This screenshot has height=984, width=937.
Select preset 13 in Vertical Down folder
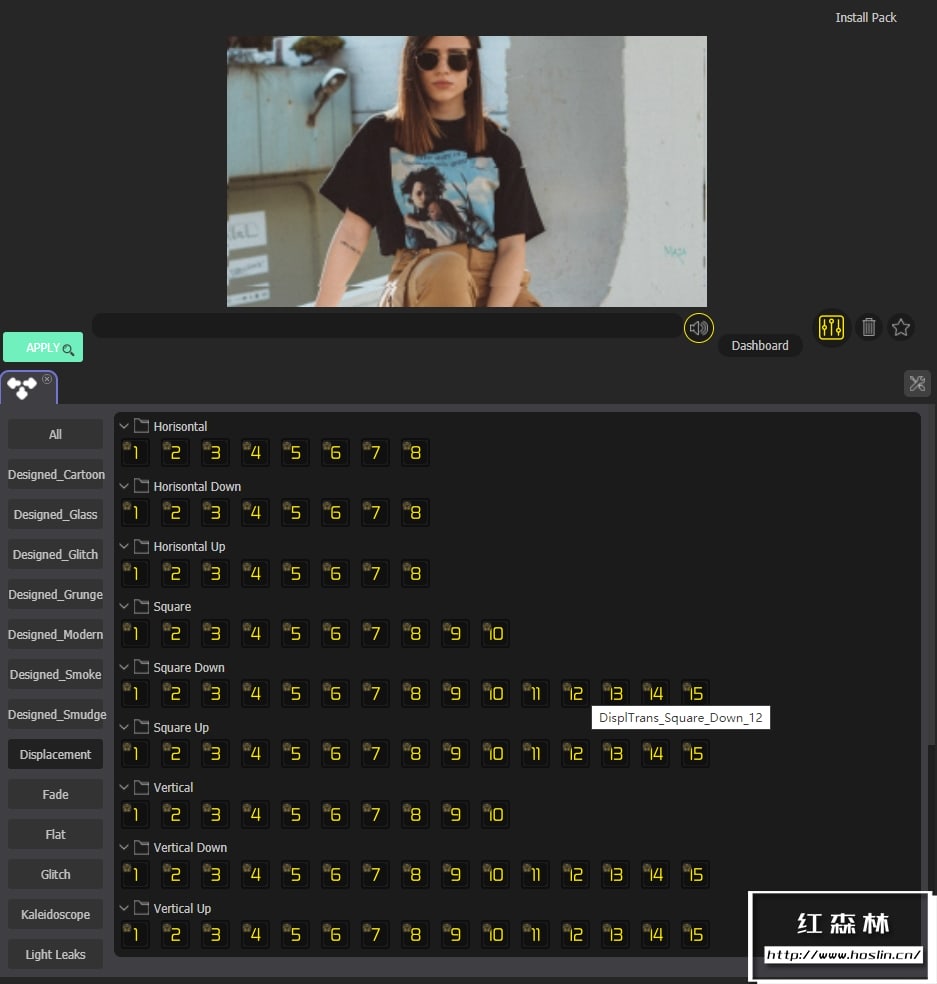pyautogui.click(x=615, y=874)
